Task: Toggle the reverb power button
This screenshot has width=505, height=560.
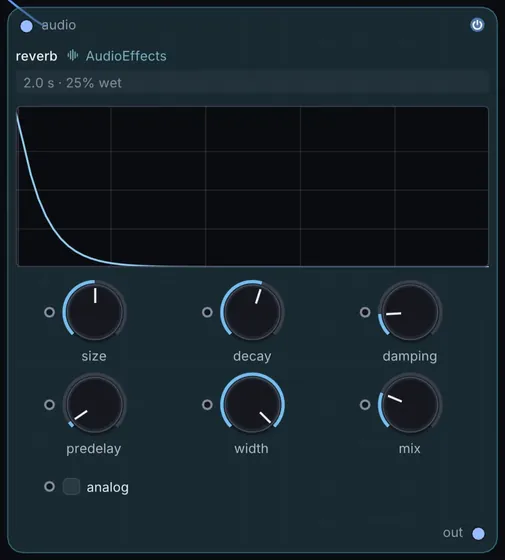Action: click(477, 25)
